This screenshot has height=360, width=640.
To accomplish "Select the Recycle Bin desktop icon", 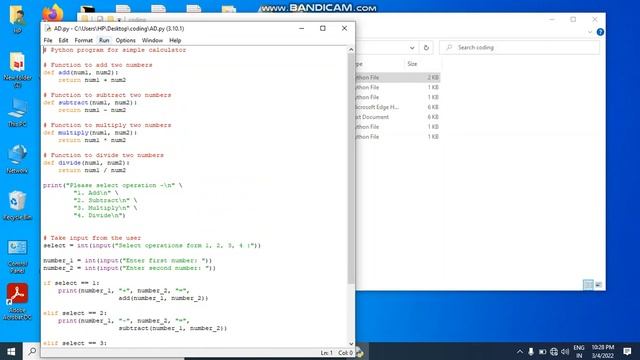I will 17,206.
